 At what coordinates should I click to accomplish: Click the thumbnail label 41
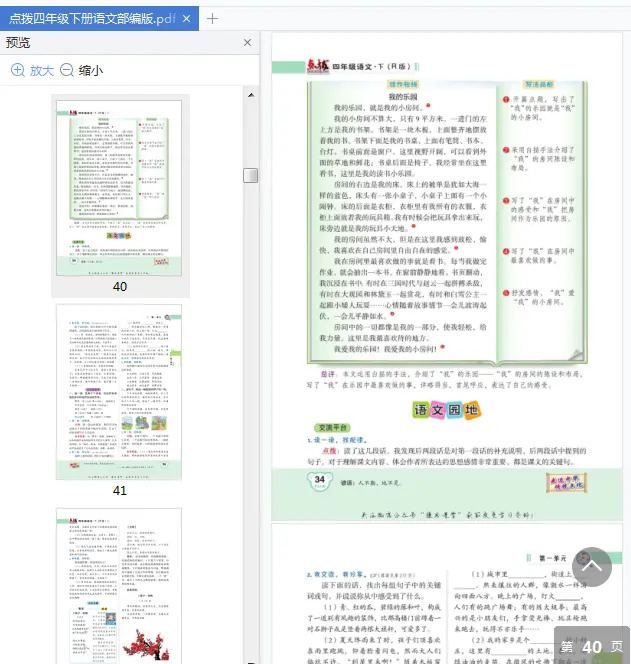(x=119, y=490)
